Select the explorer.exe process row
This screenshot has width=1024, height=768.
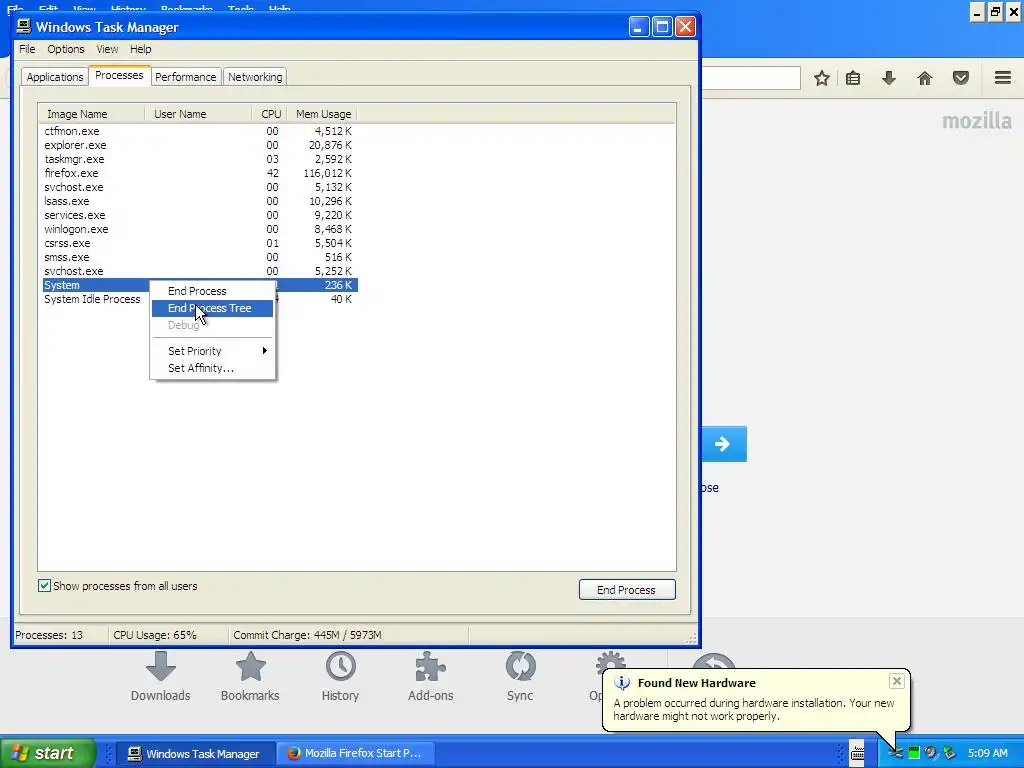pyautogui.click(x=200, y=145)
